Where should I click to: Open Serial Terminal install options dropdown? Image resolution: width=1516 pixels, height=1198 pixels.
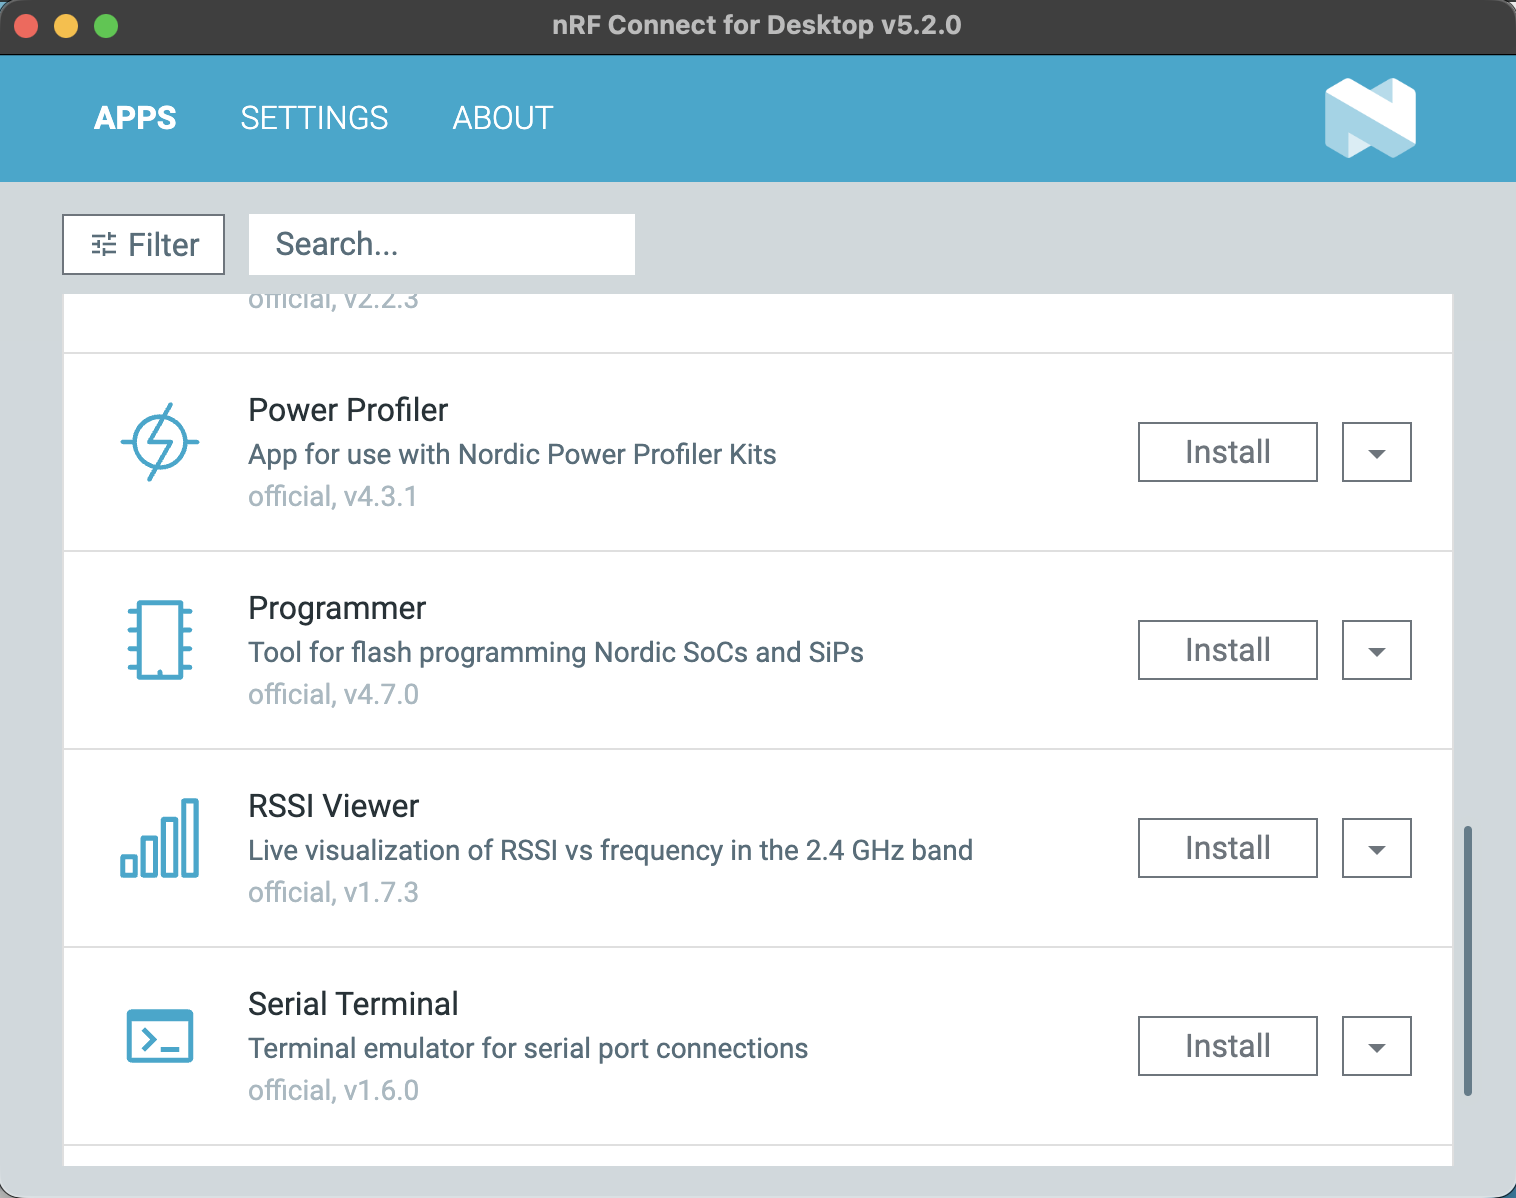1377,1046
